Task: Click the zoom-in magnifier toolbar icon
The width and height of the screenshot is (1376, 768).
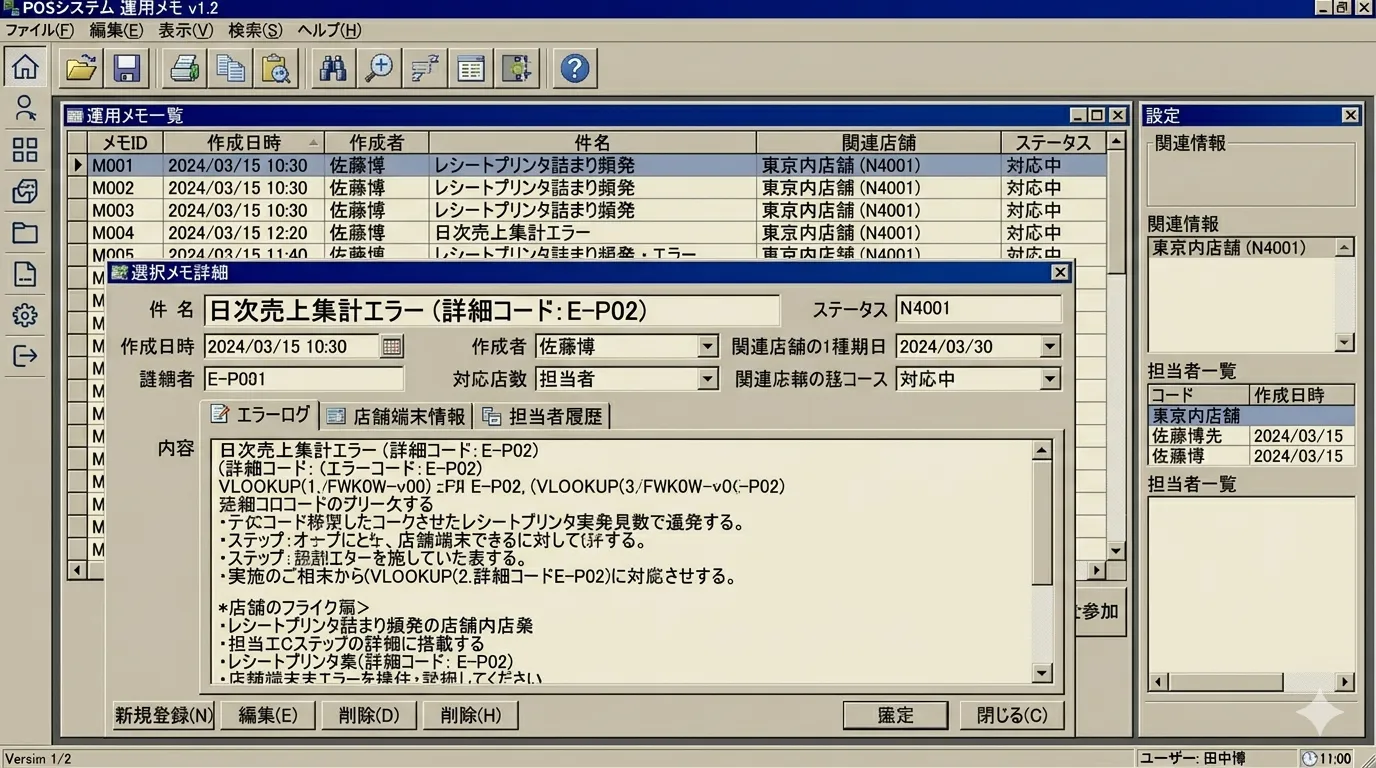Action: (x=379, y=68)
